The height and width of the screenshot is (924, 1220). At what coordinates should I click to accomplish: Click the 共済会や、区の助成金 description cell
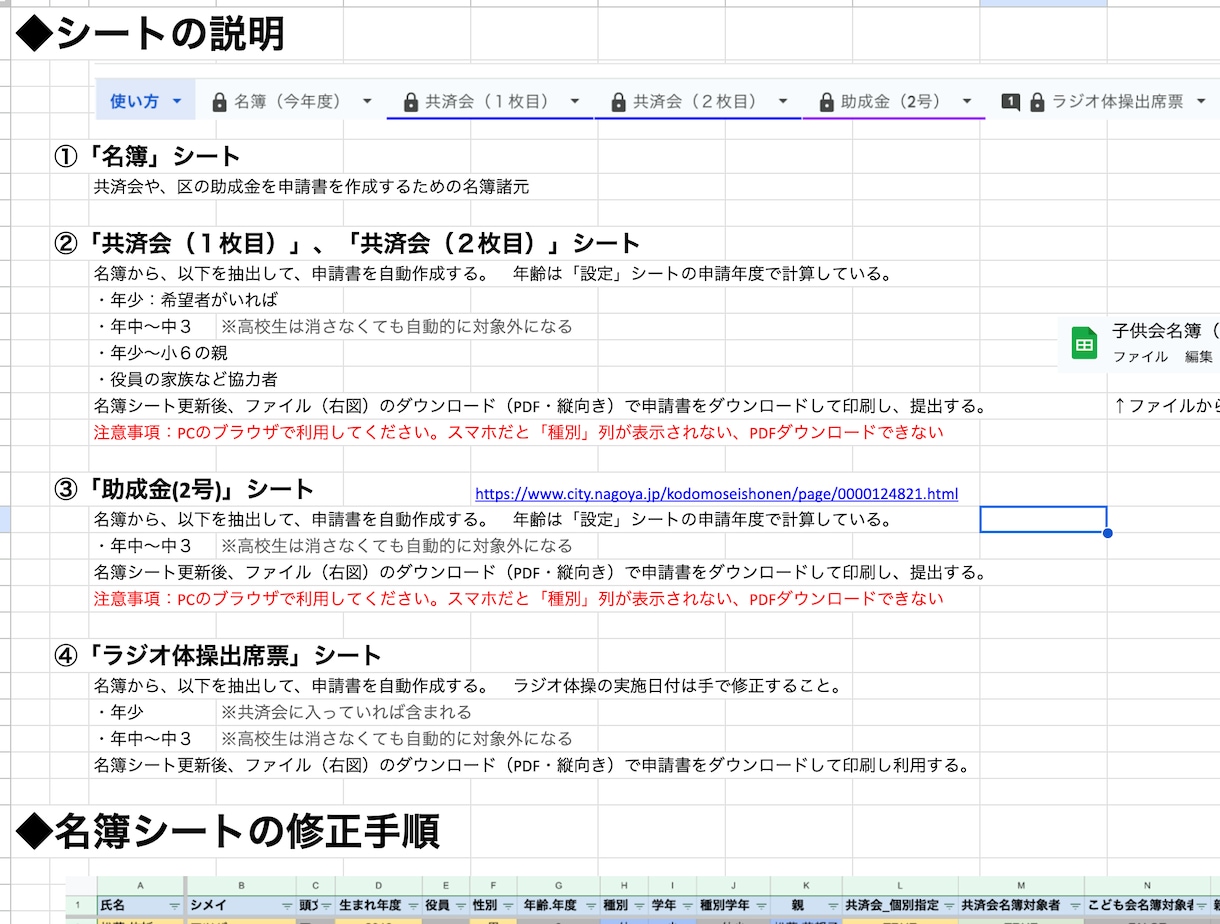pyautogui.click(x=311, y=187)
